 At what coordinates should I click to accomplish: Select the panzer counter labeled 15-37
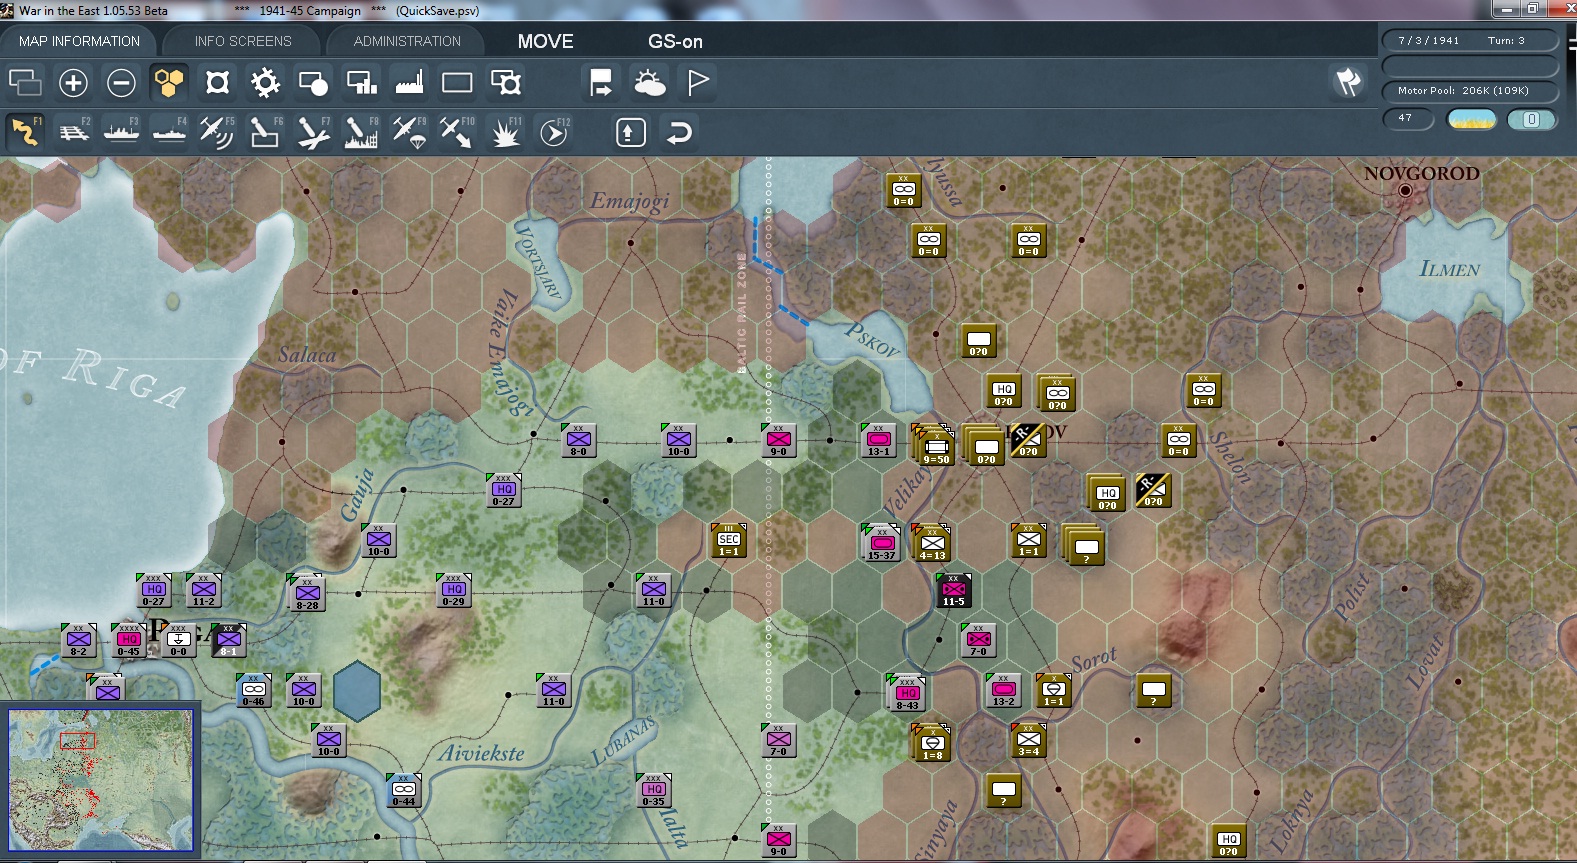click(881, 543)
